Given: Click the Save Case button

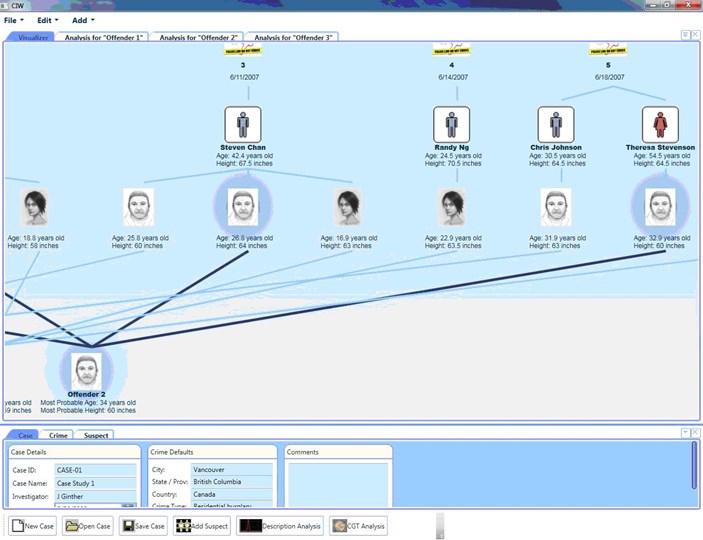Looking at the screenshot, I should click(143, 526).
